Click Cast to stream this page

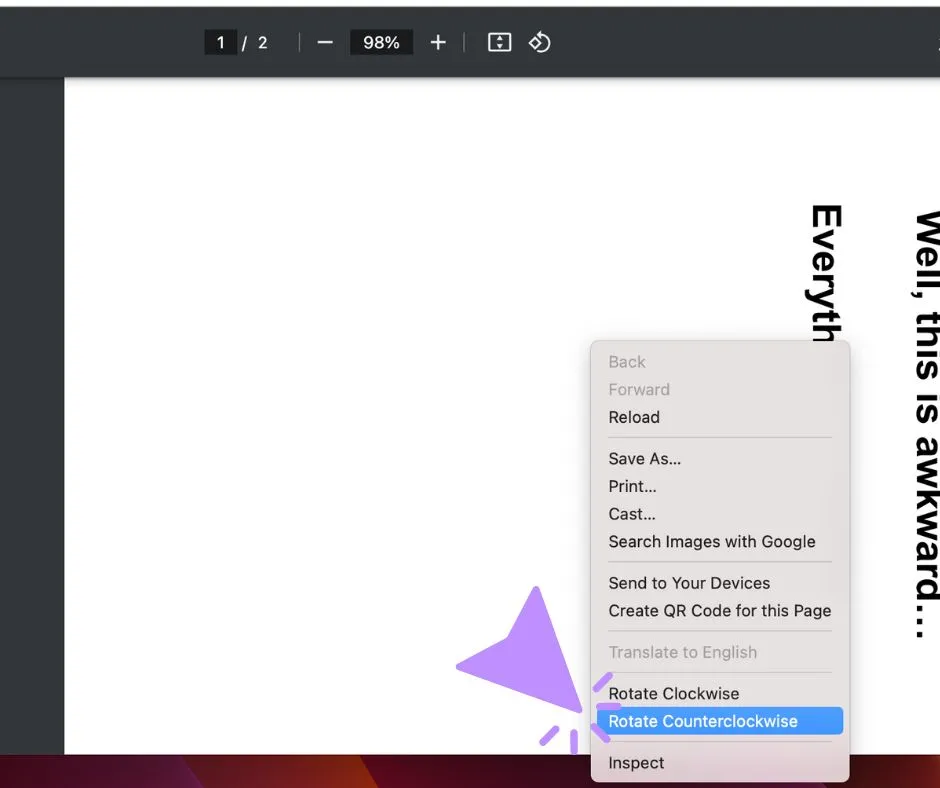click(631, 513)
